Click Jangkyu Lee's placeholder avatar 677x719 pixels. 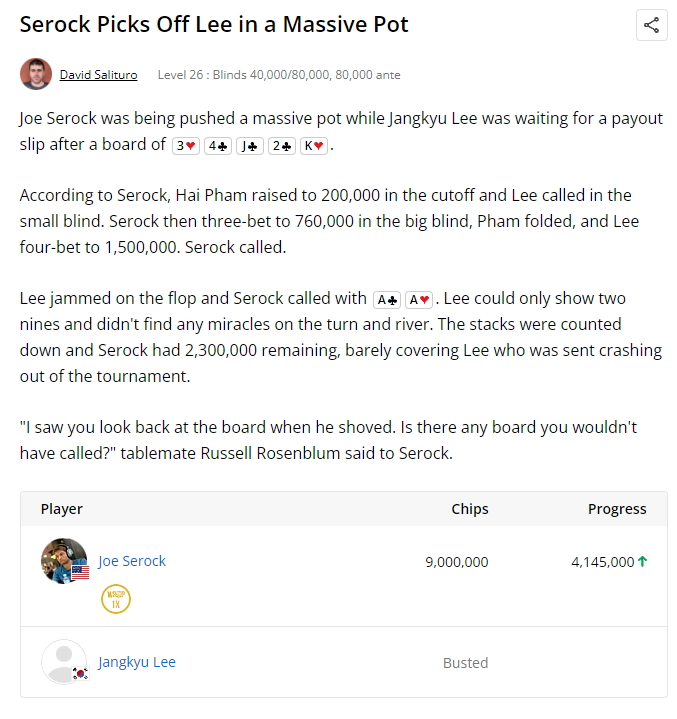tap(64, 662)
